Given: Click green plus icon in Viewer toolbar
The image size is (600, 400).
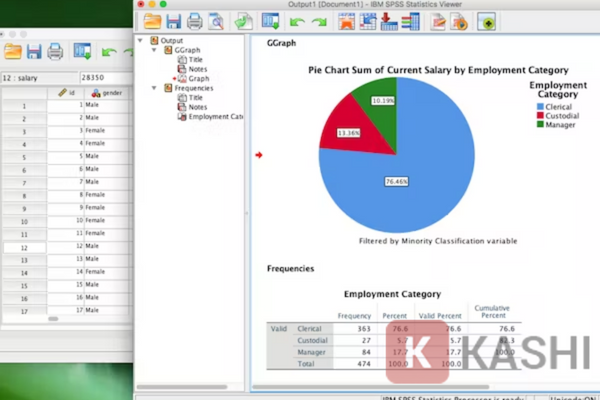Looking at the screenshot, I should coord(486,21).
